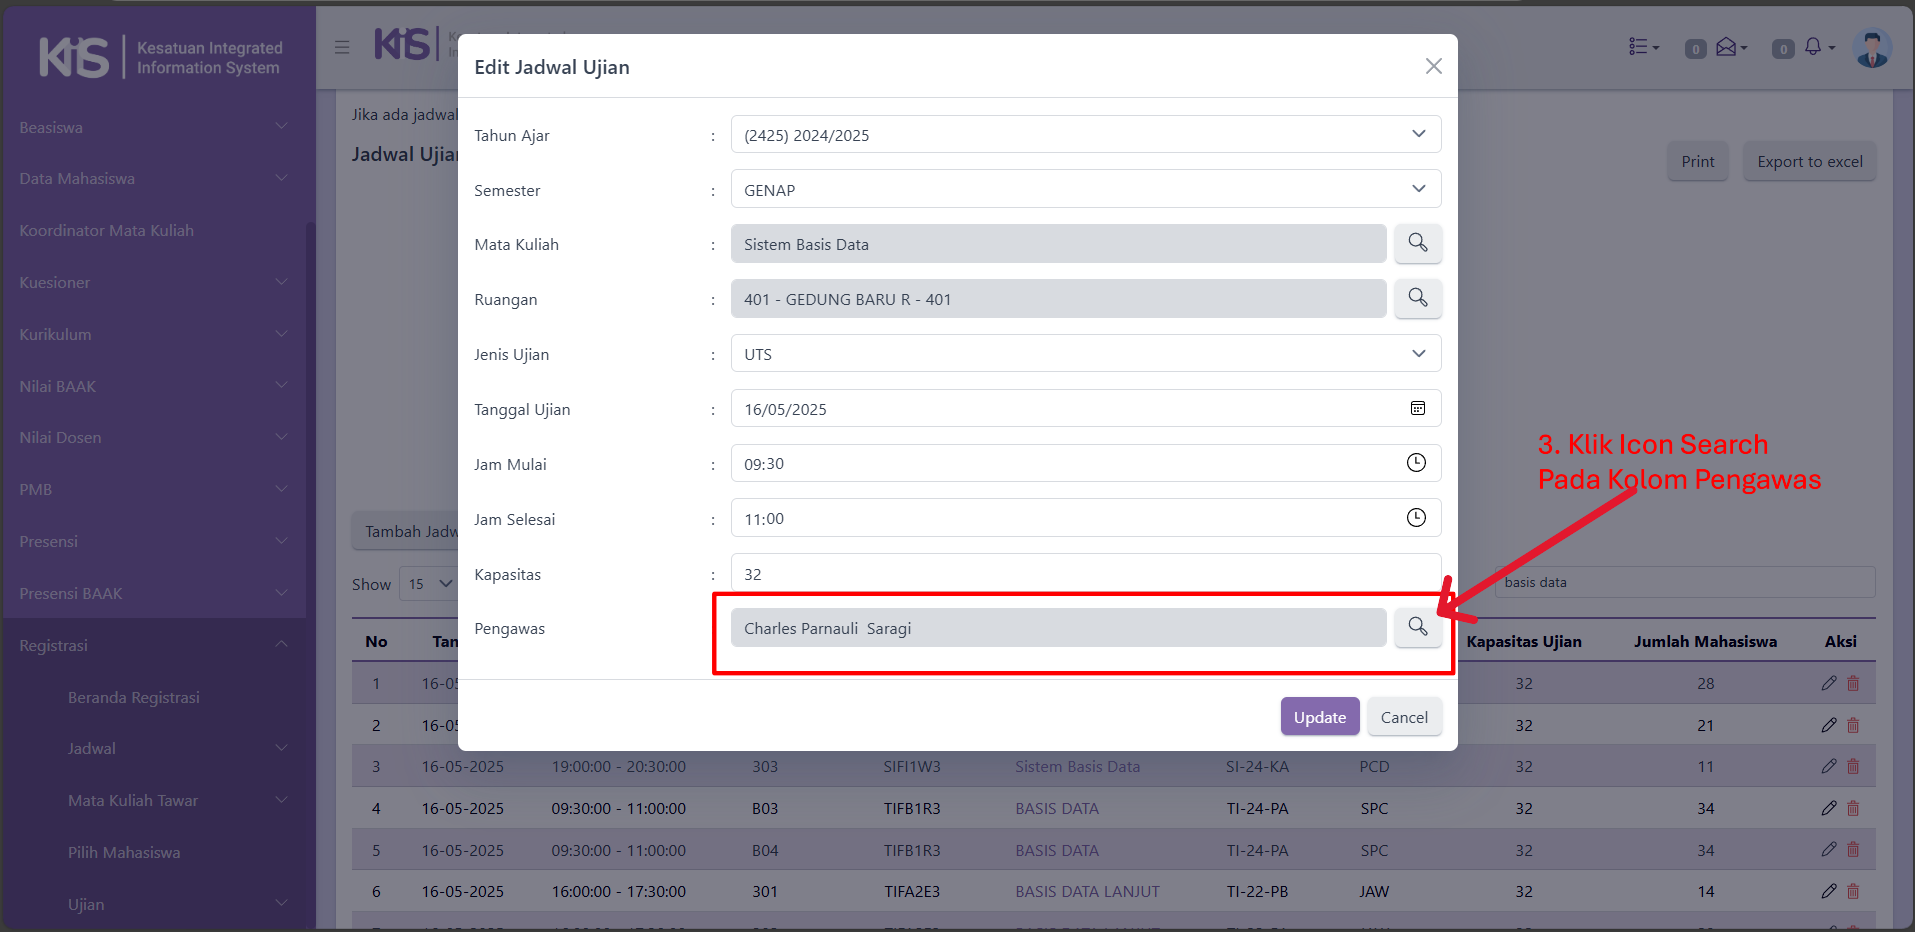Click search icon beside Ruangan field
The width and height of the screenshot is (1915, 932).
pyautogui.click(x=1417, y=298)
